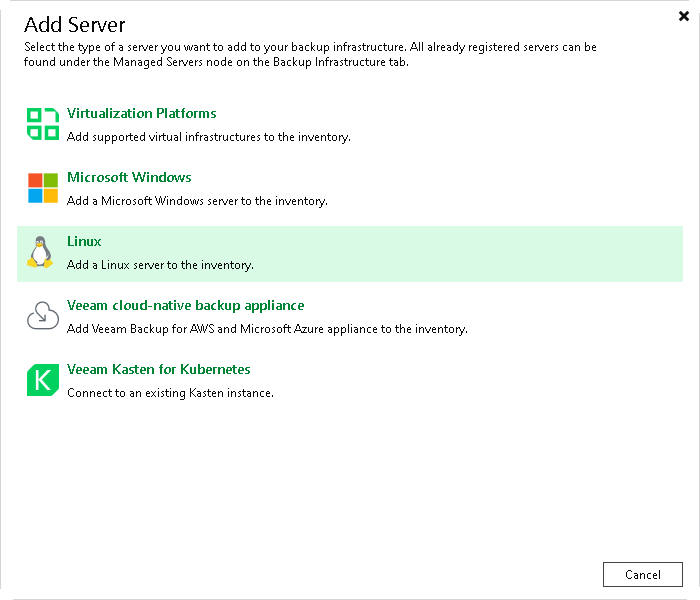
Task: Click the Managed Servers instruction paragraph
Action: [310, 54]
